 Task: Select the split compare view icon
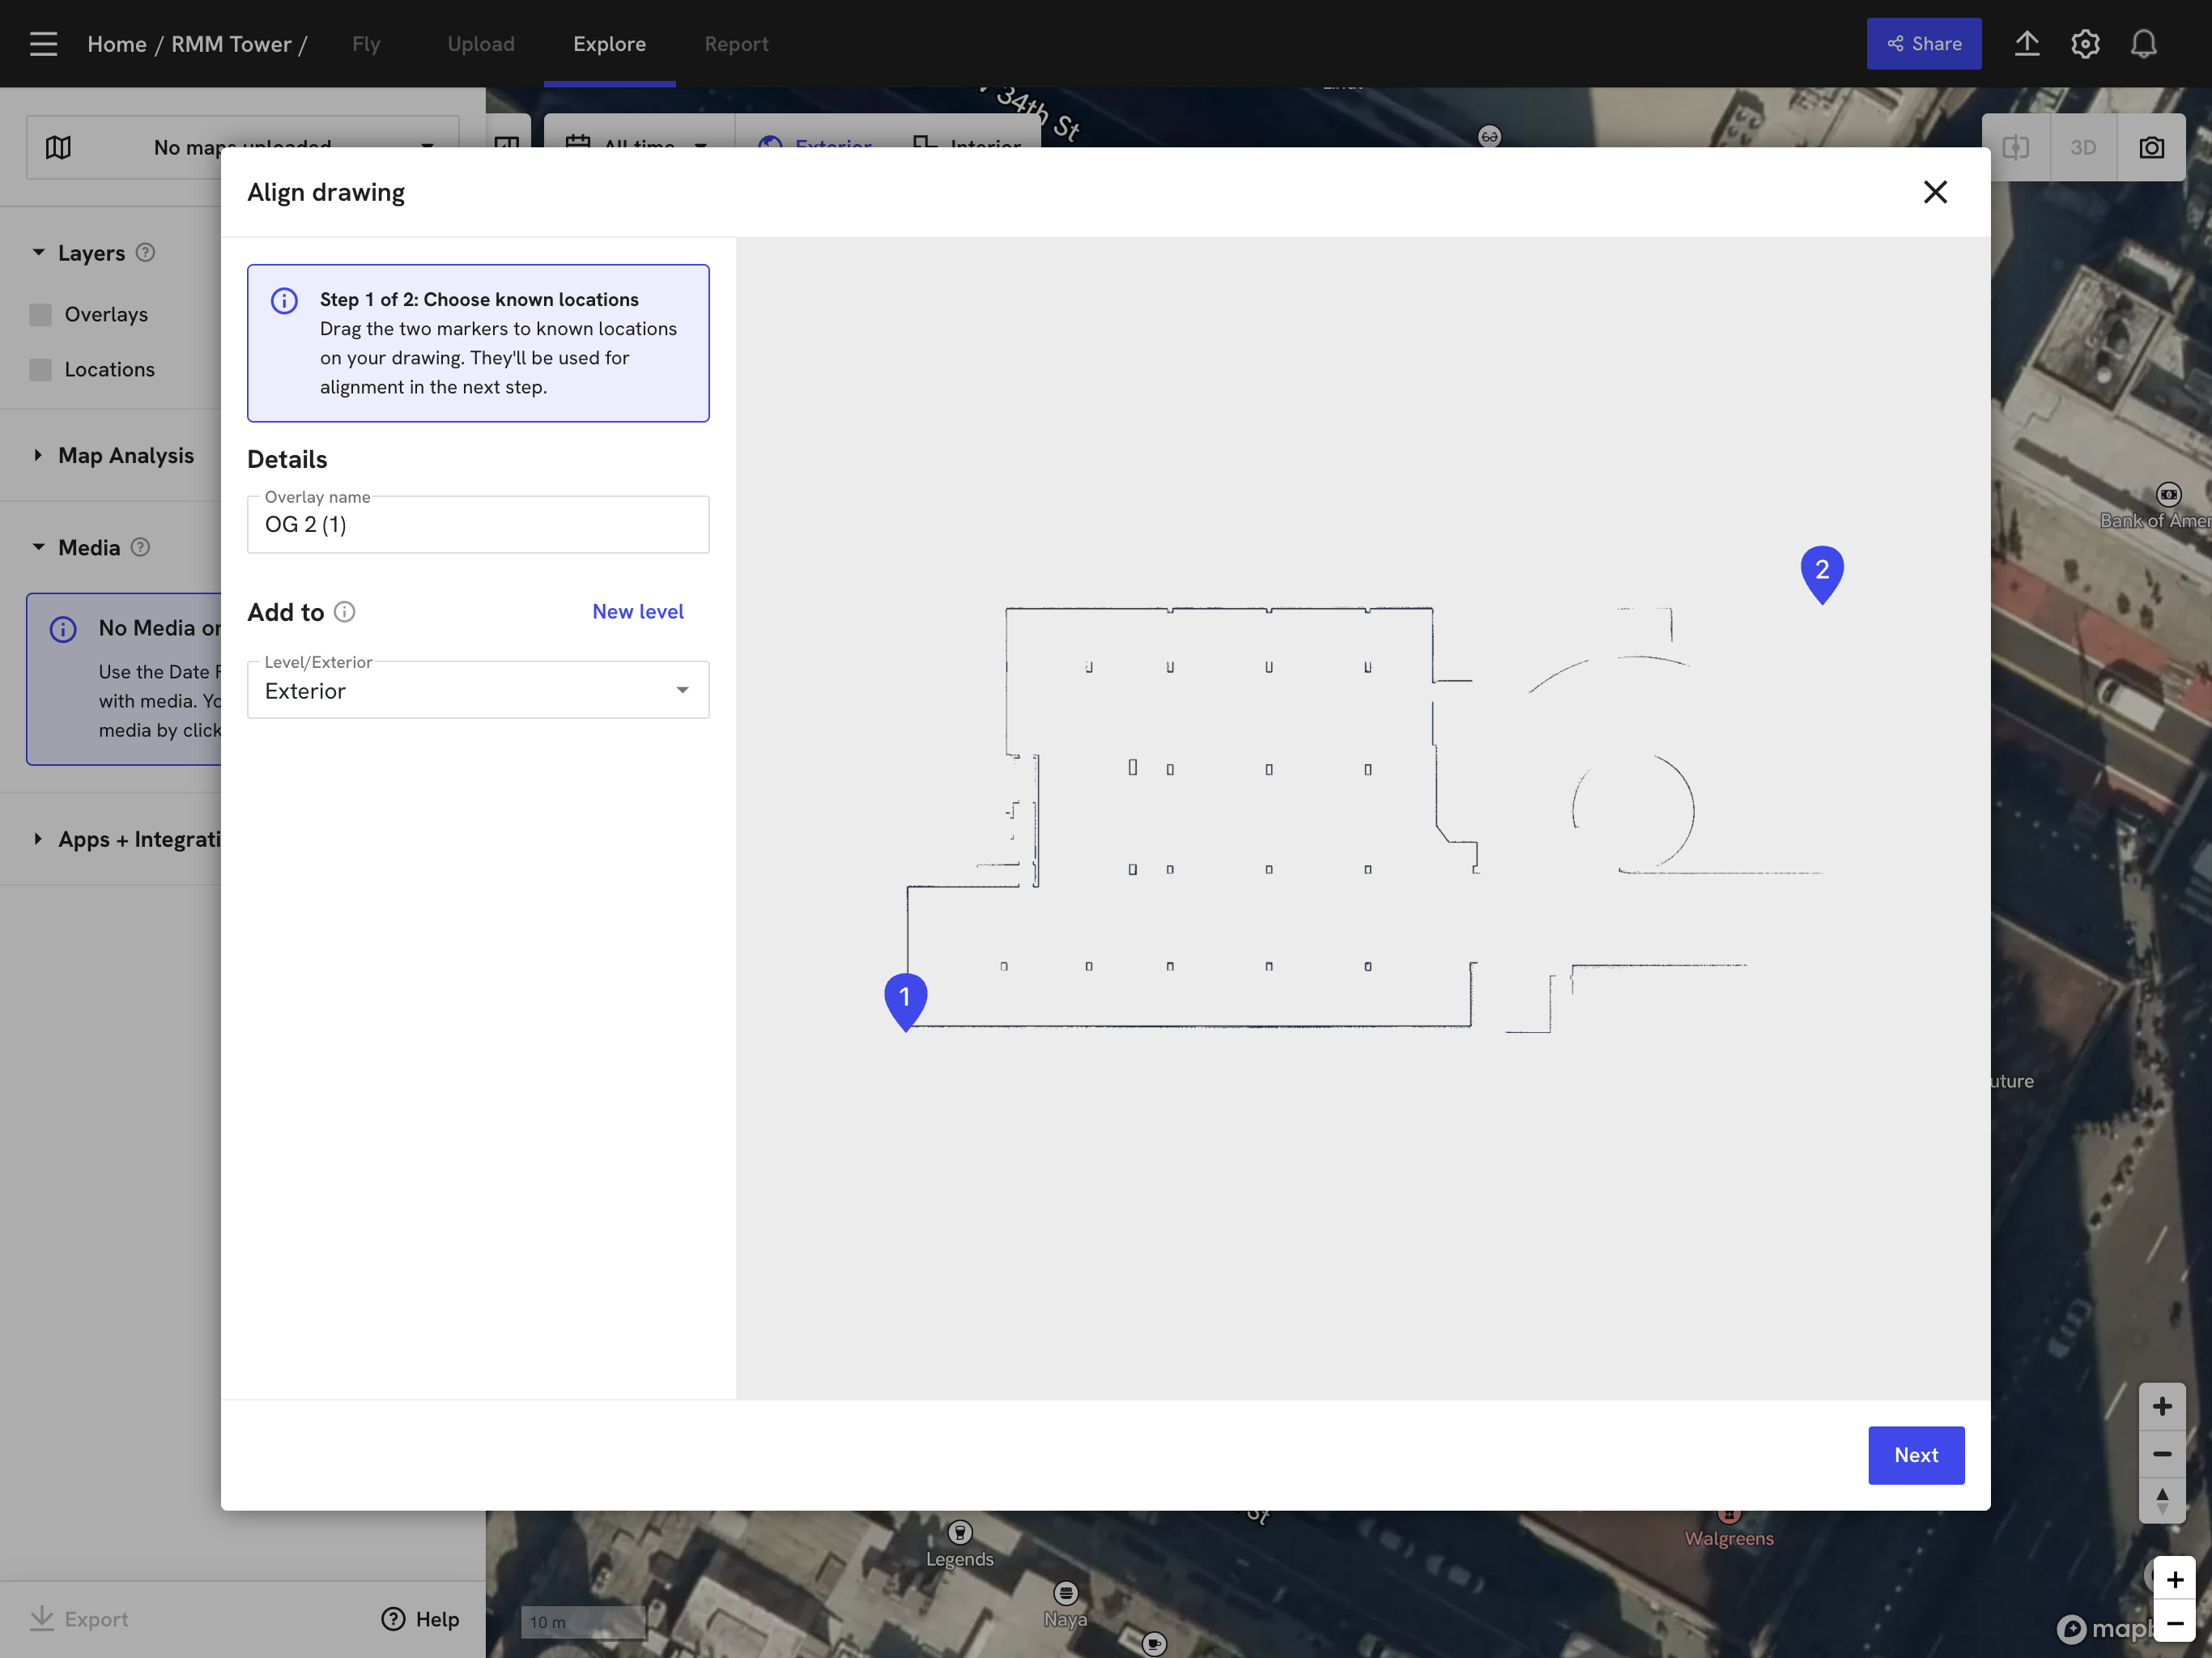point(2016,146)
